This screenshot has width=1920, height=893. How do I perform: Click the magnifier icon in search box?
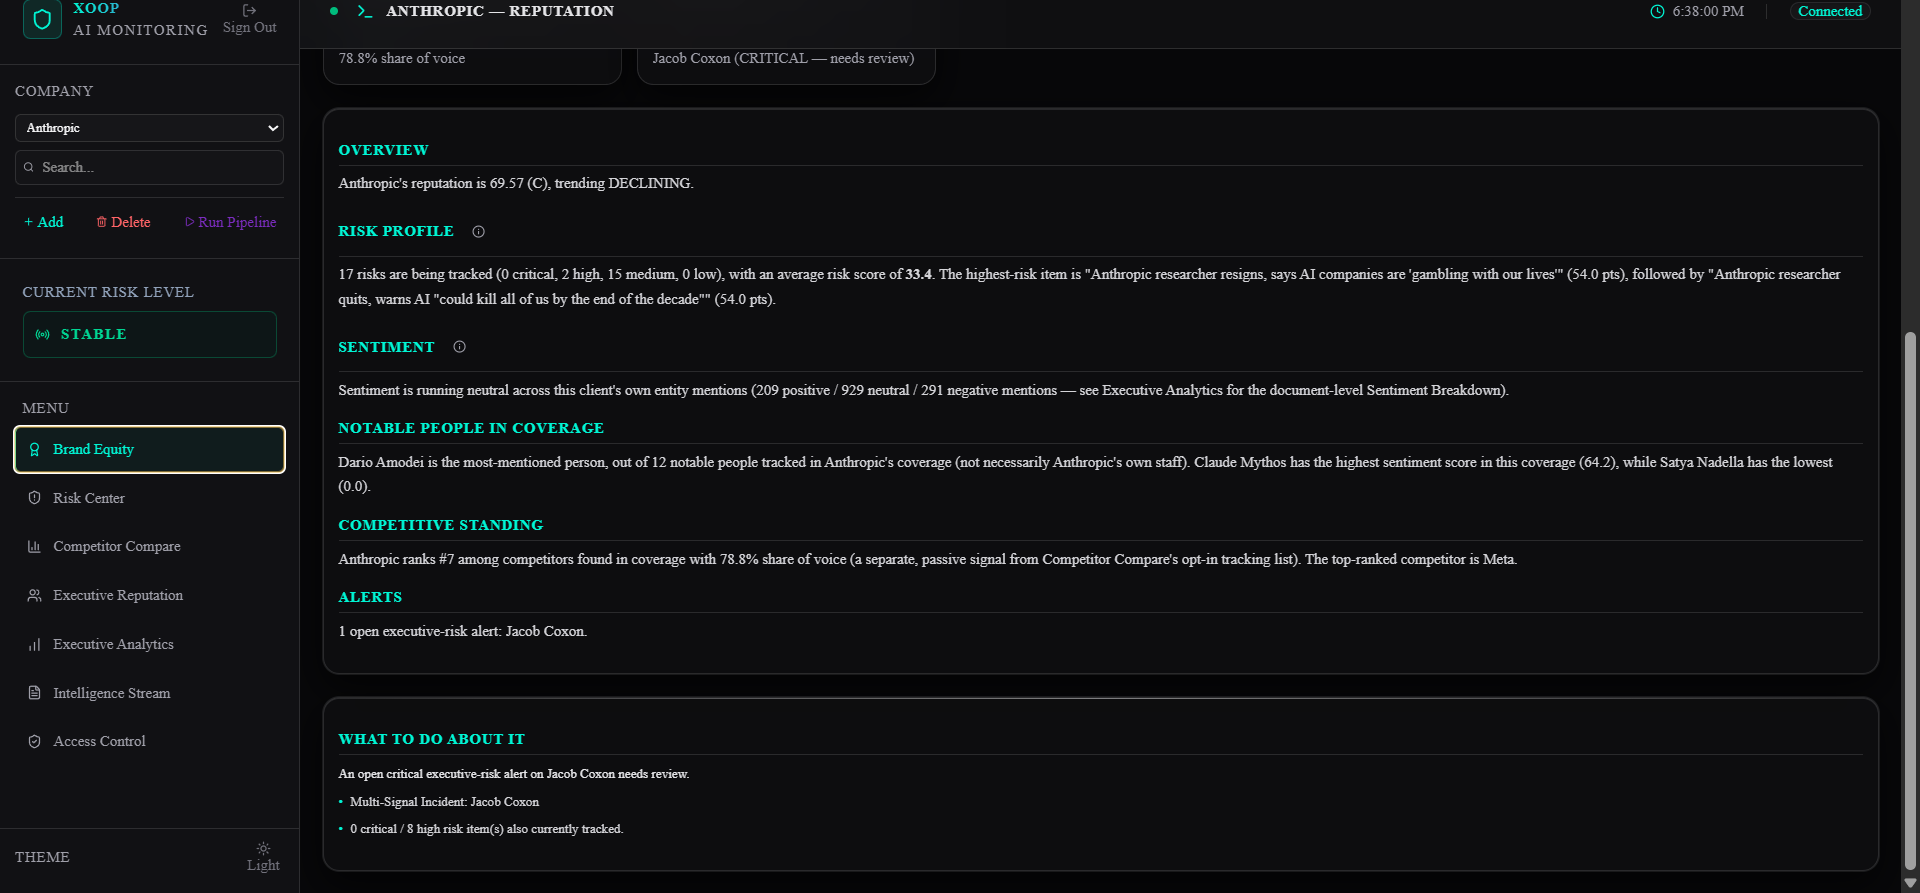[29, 167]
